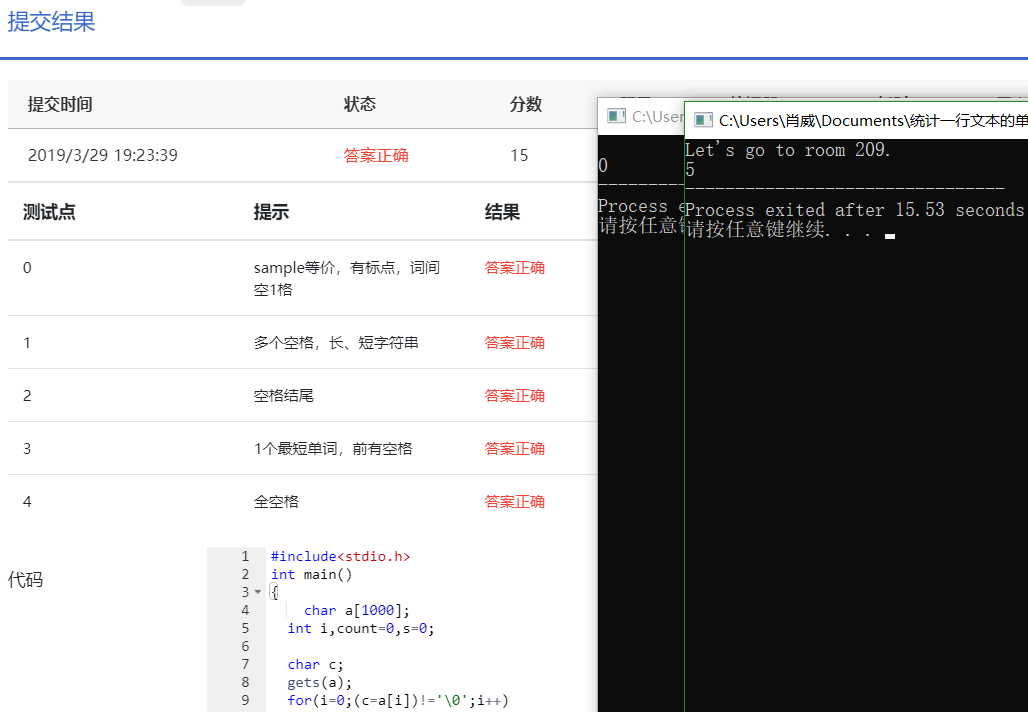Click code line #include<stdio.h>
Viewport: 1028px width, 712px height.
[x=340, y=557]
